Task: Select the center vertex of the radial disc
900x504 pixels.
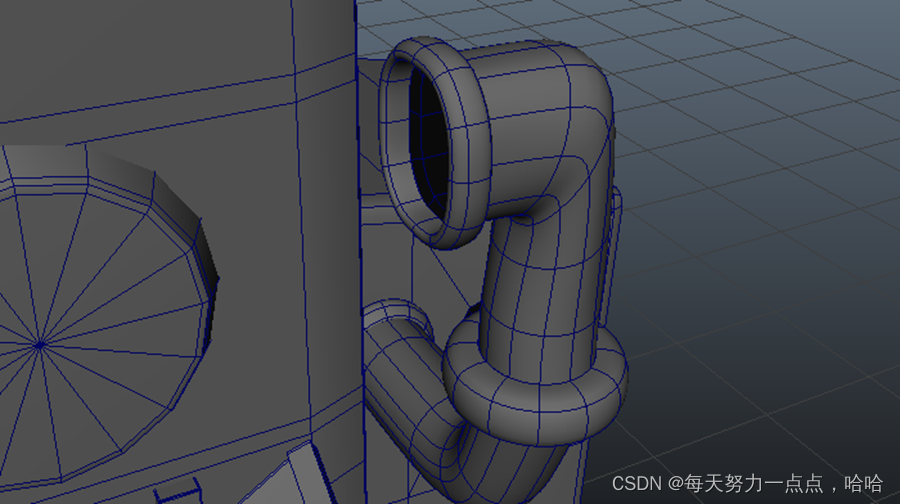Action: (40, 345)
